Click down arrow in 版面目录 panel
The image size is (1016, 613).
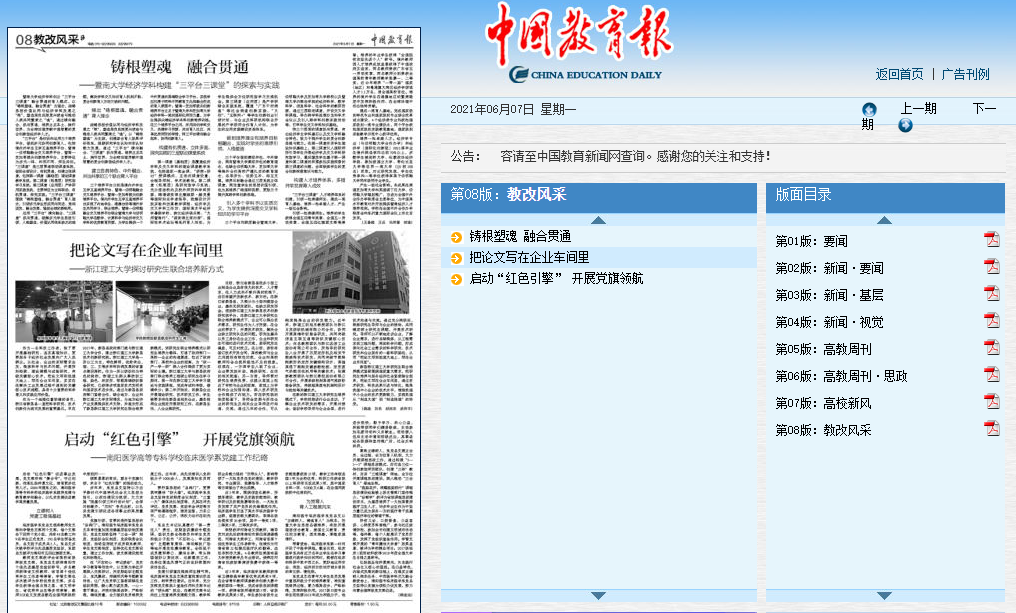pos(884,596)
